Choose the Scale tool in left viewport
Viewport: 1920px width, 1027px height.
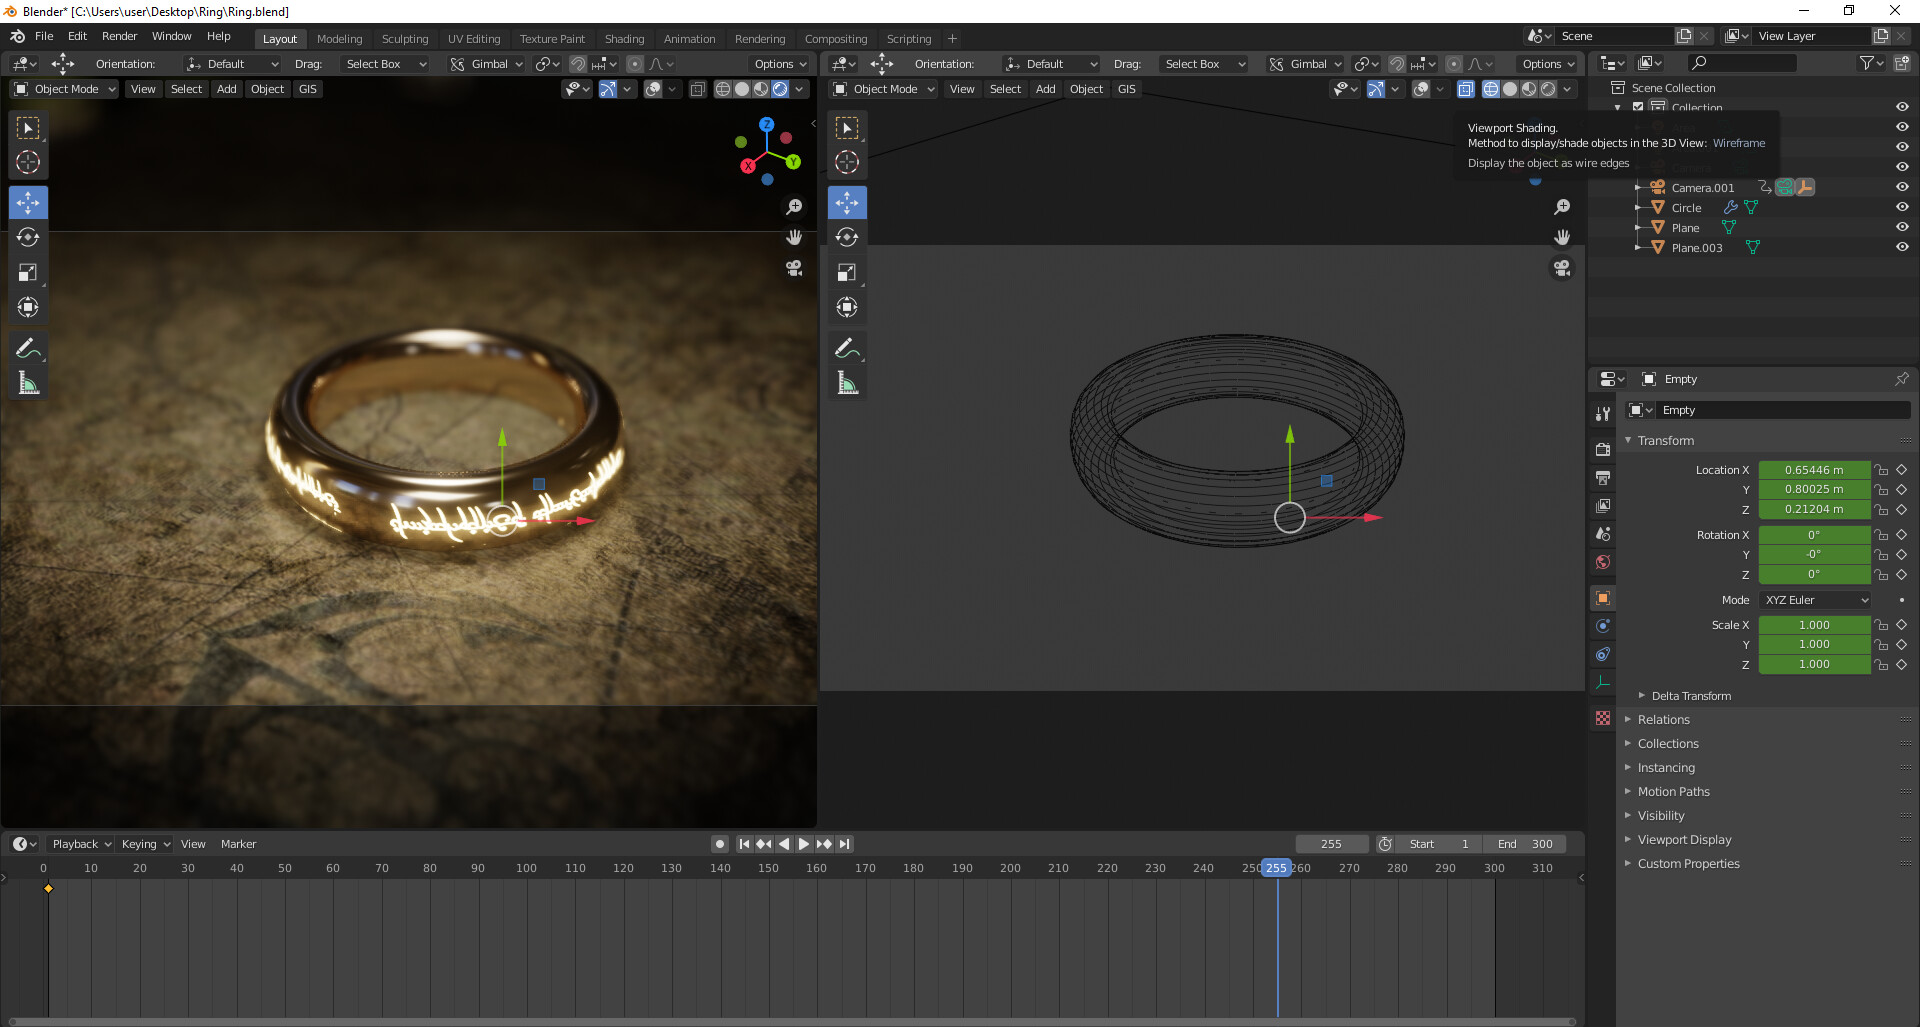(x=28, y=272)
